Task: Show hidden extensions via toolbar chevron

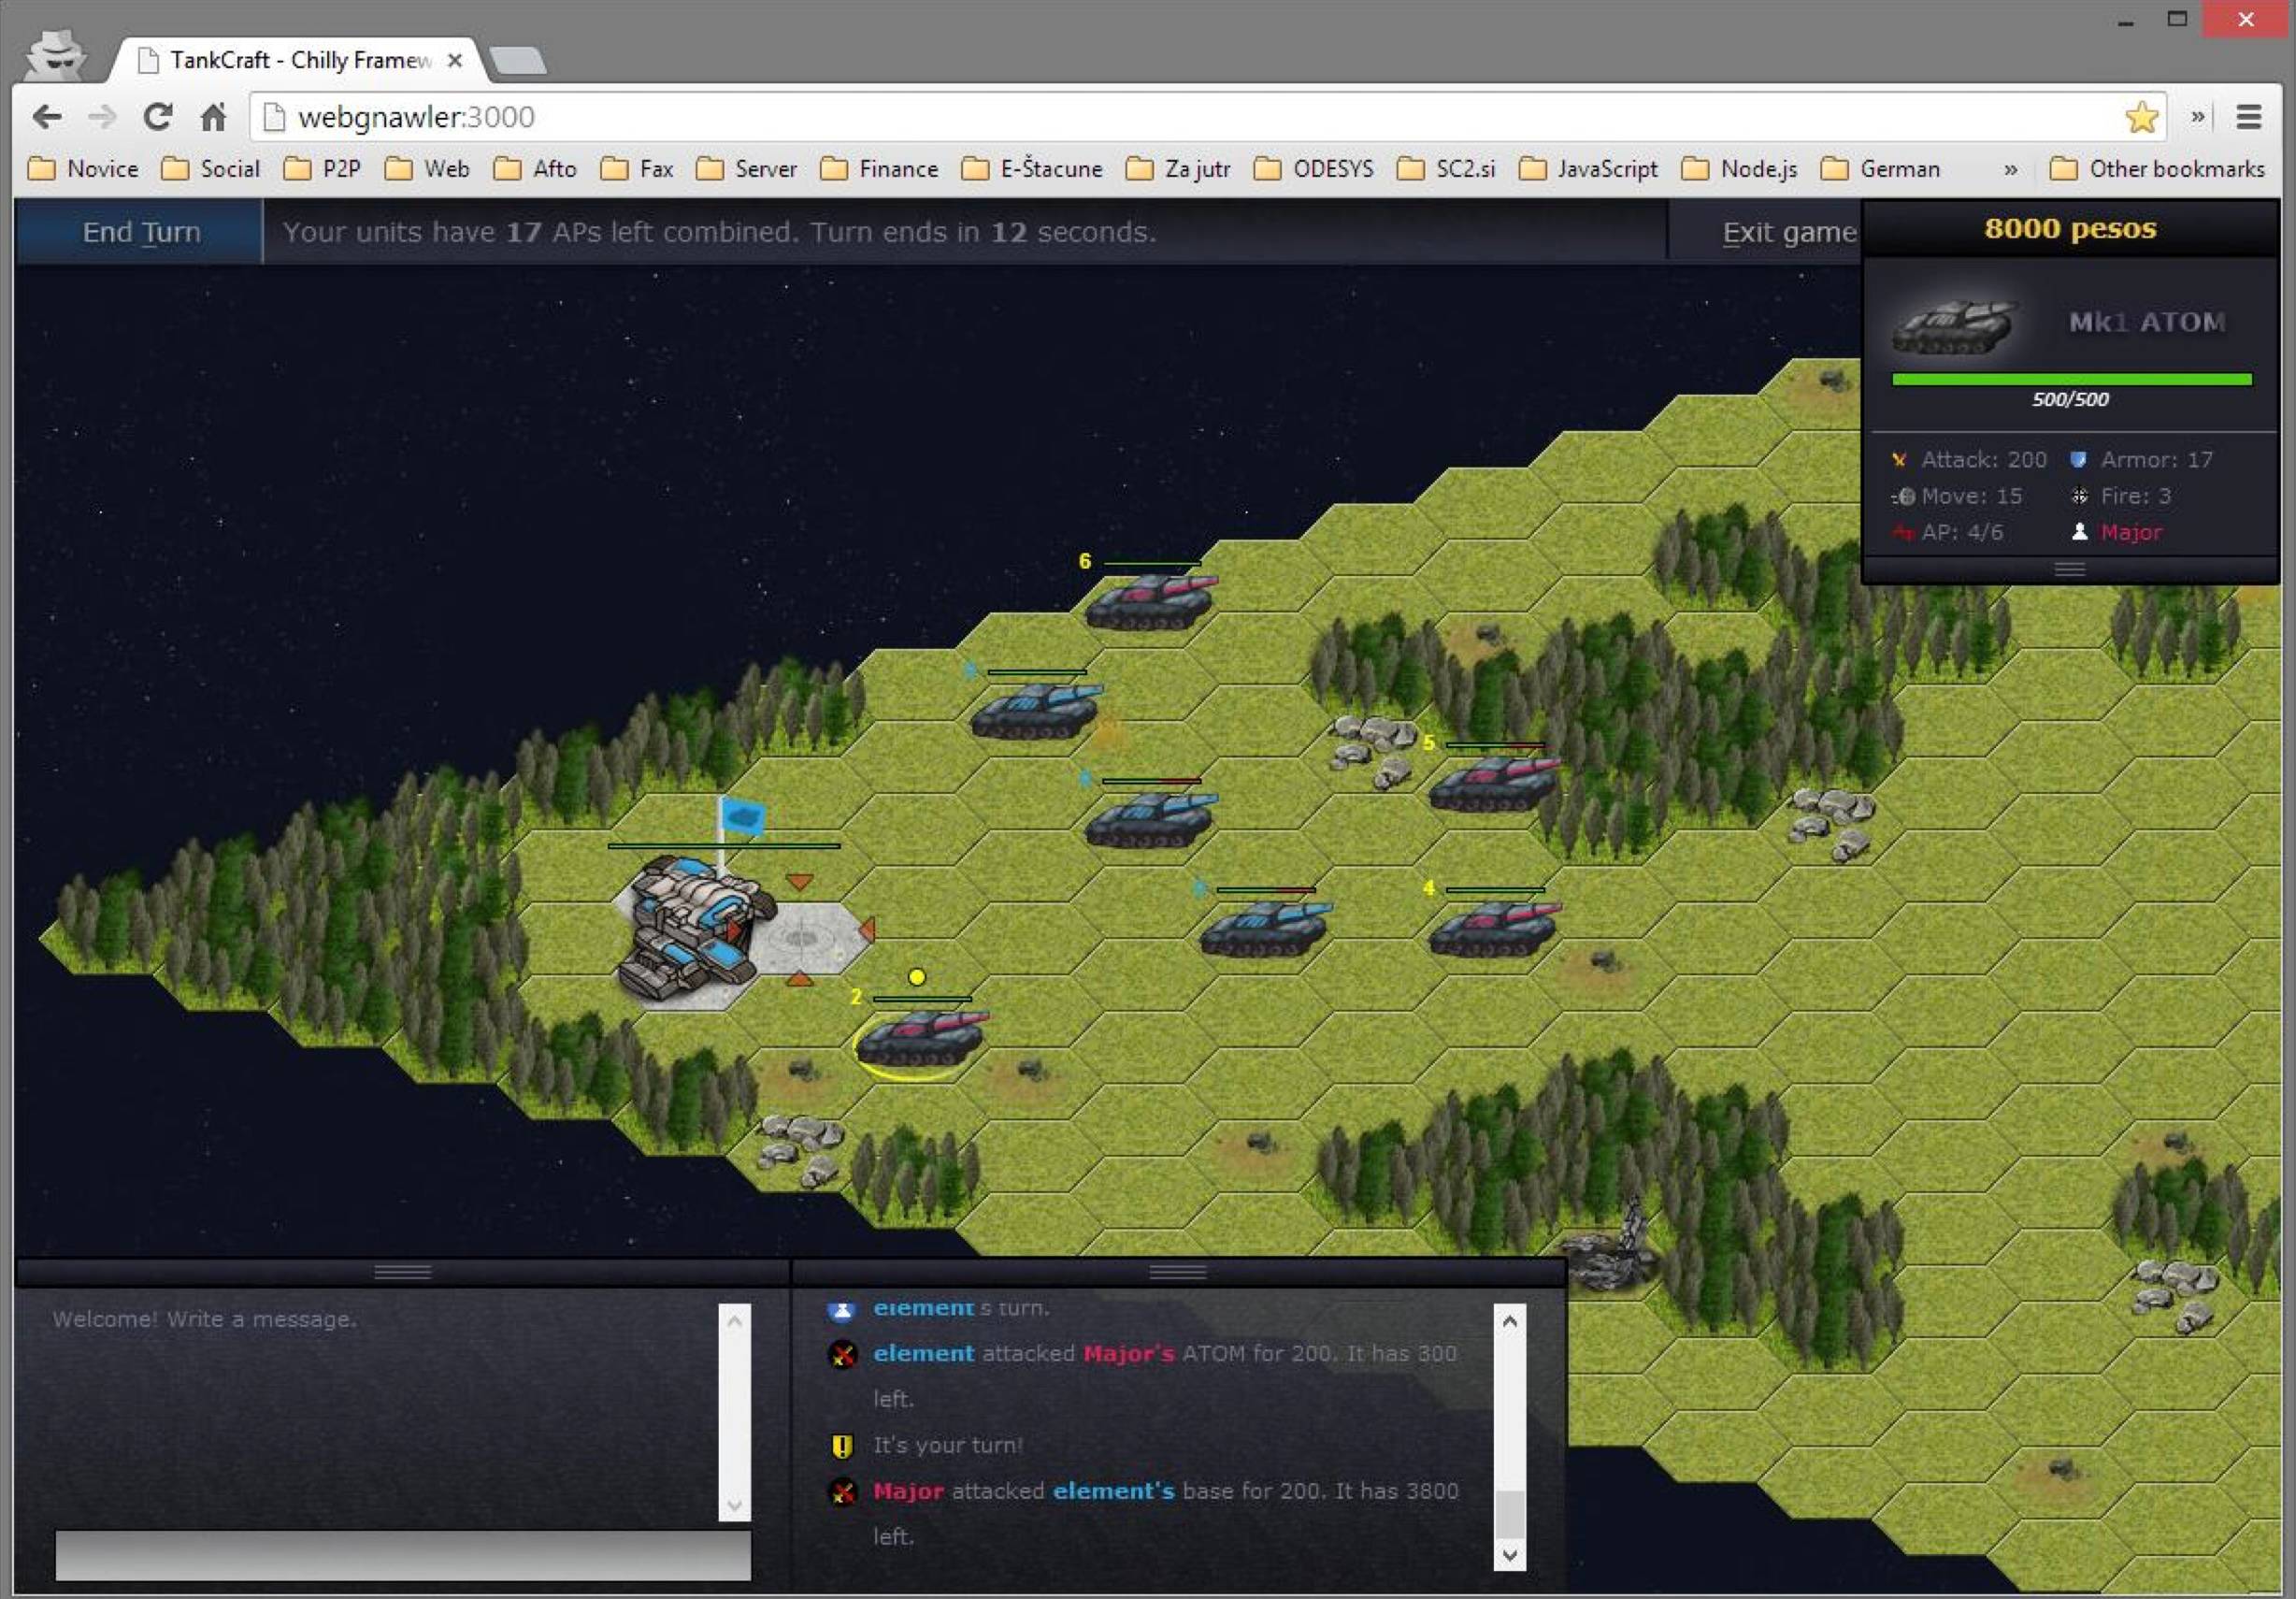Action: [2197, 116]
